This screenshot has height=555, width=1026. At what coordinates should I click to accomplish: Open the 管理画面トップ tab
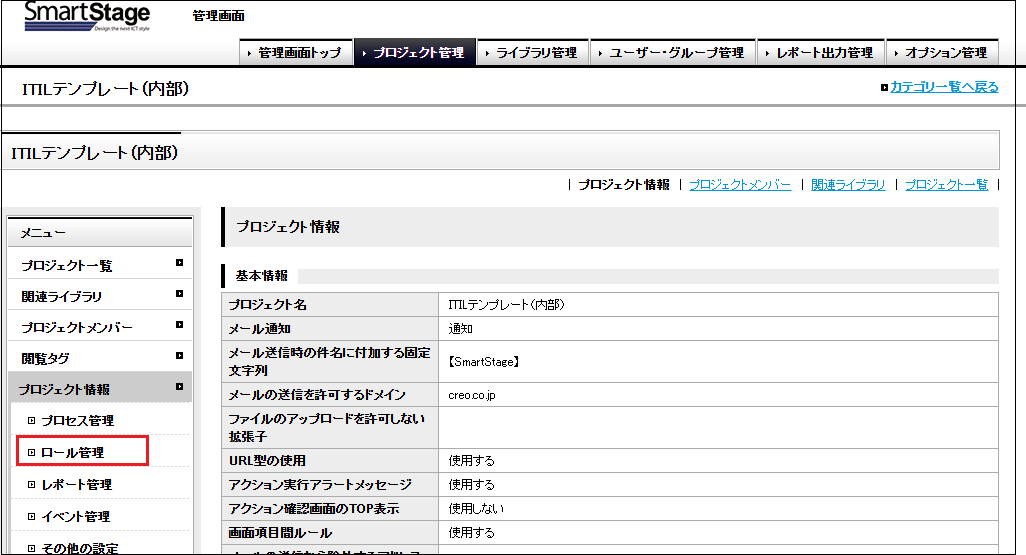296,52
